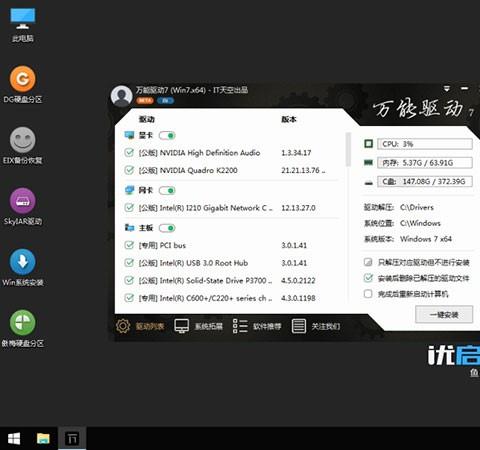Uncheck the PCI bus driver
The width and height of the screenshot is (480, 450).
coord(129,245)
